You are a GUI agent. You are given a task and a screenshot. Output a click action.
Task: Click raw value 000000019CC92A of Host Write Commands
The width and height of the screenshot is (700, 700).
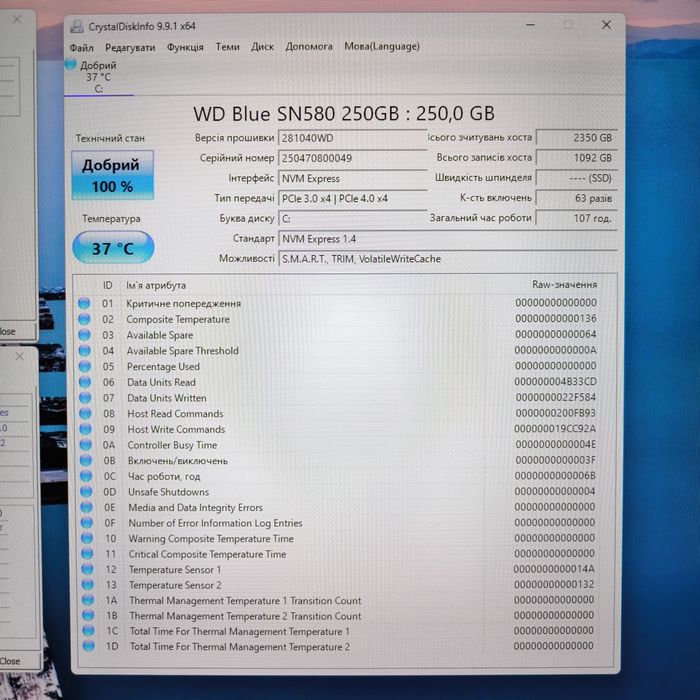[555, 429]
